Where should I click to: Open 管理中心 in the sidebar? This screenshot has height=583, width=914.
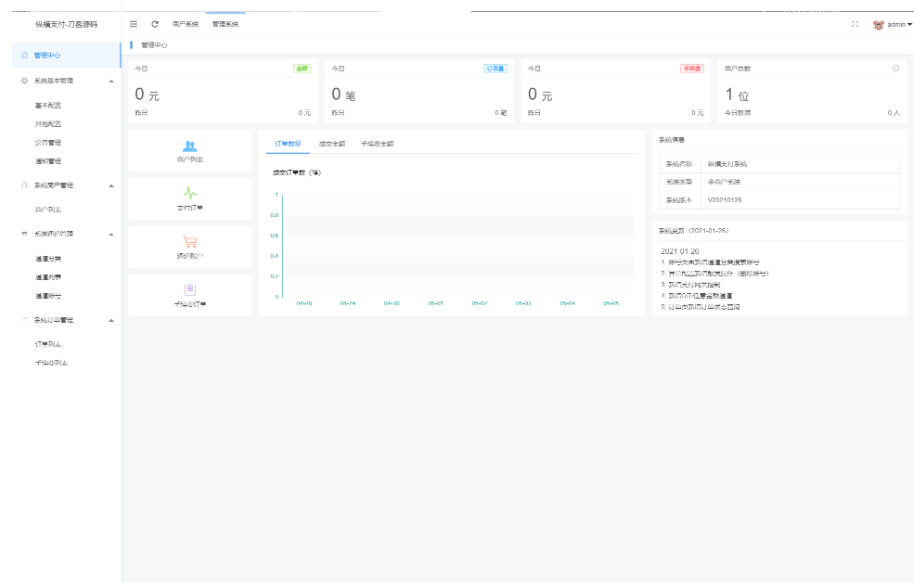click(47, 56)
